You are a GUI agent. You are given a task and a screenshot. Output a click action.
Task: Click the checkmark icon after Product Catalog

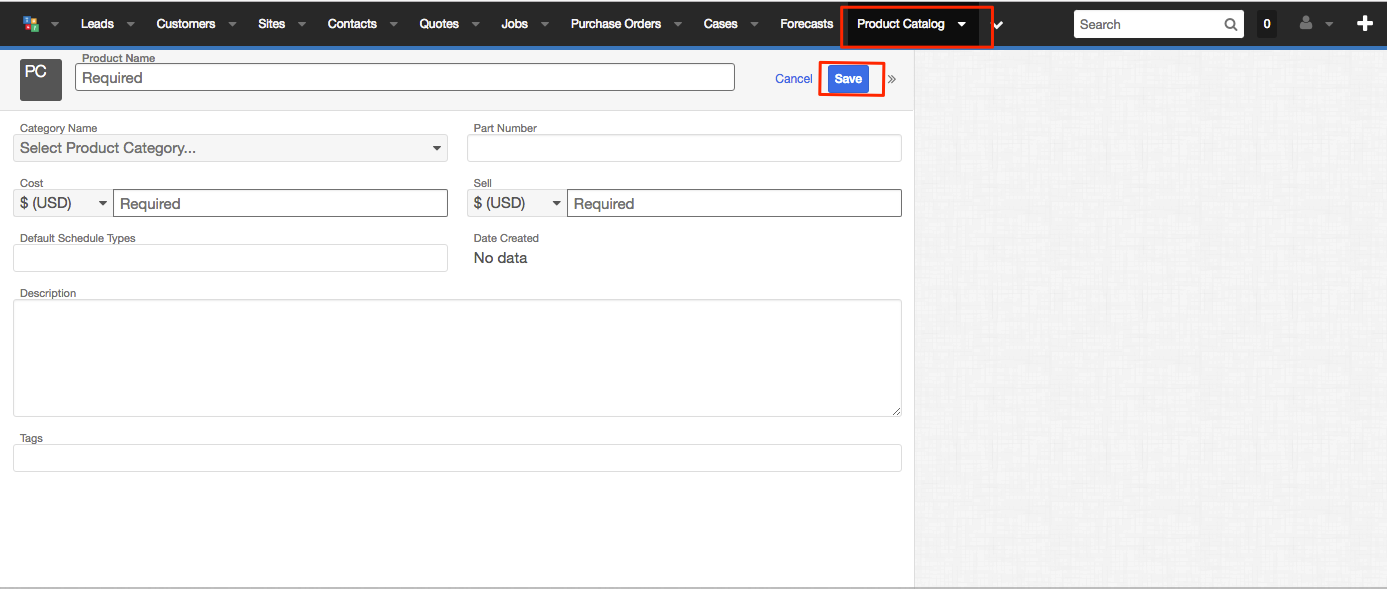tap(998, 24)
